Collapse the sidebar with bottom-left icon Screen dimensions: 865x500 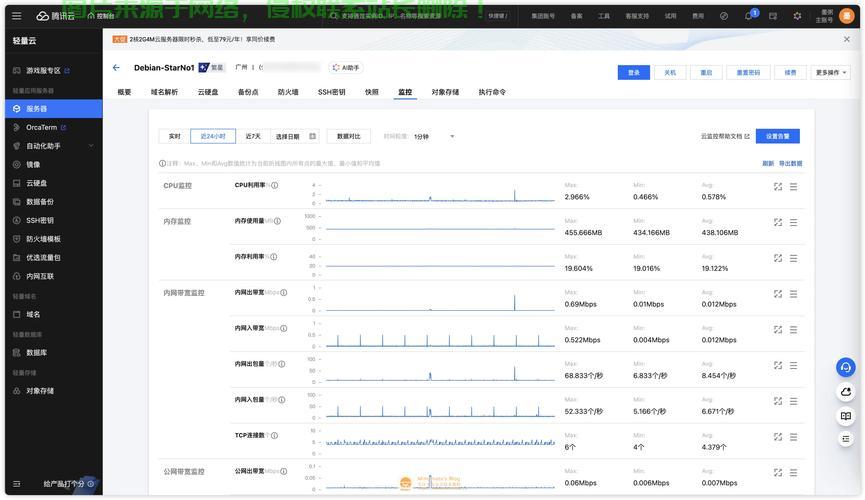coord(17,483)
